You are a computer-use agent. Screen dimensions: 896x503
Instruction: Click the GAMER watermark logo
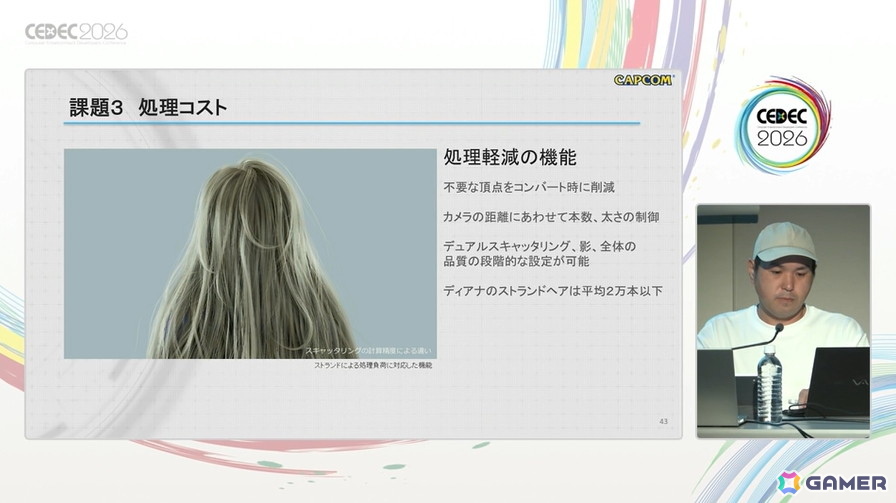pyautogui.click(x=832, y=483)
